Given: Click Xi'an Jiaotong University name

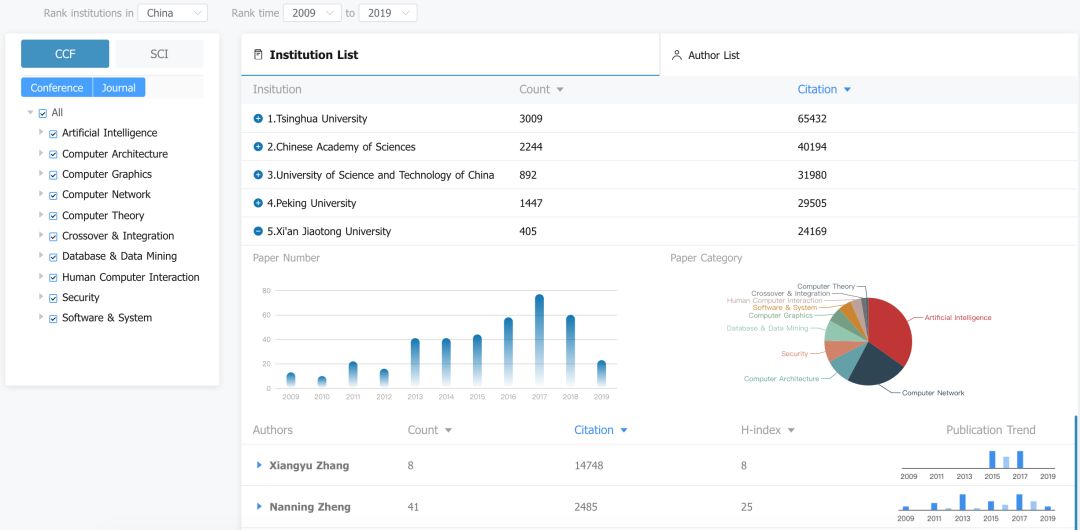Looking at the screenshot, I should (329, 232).
